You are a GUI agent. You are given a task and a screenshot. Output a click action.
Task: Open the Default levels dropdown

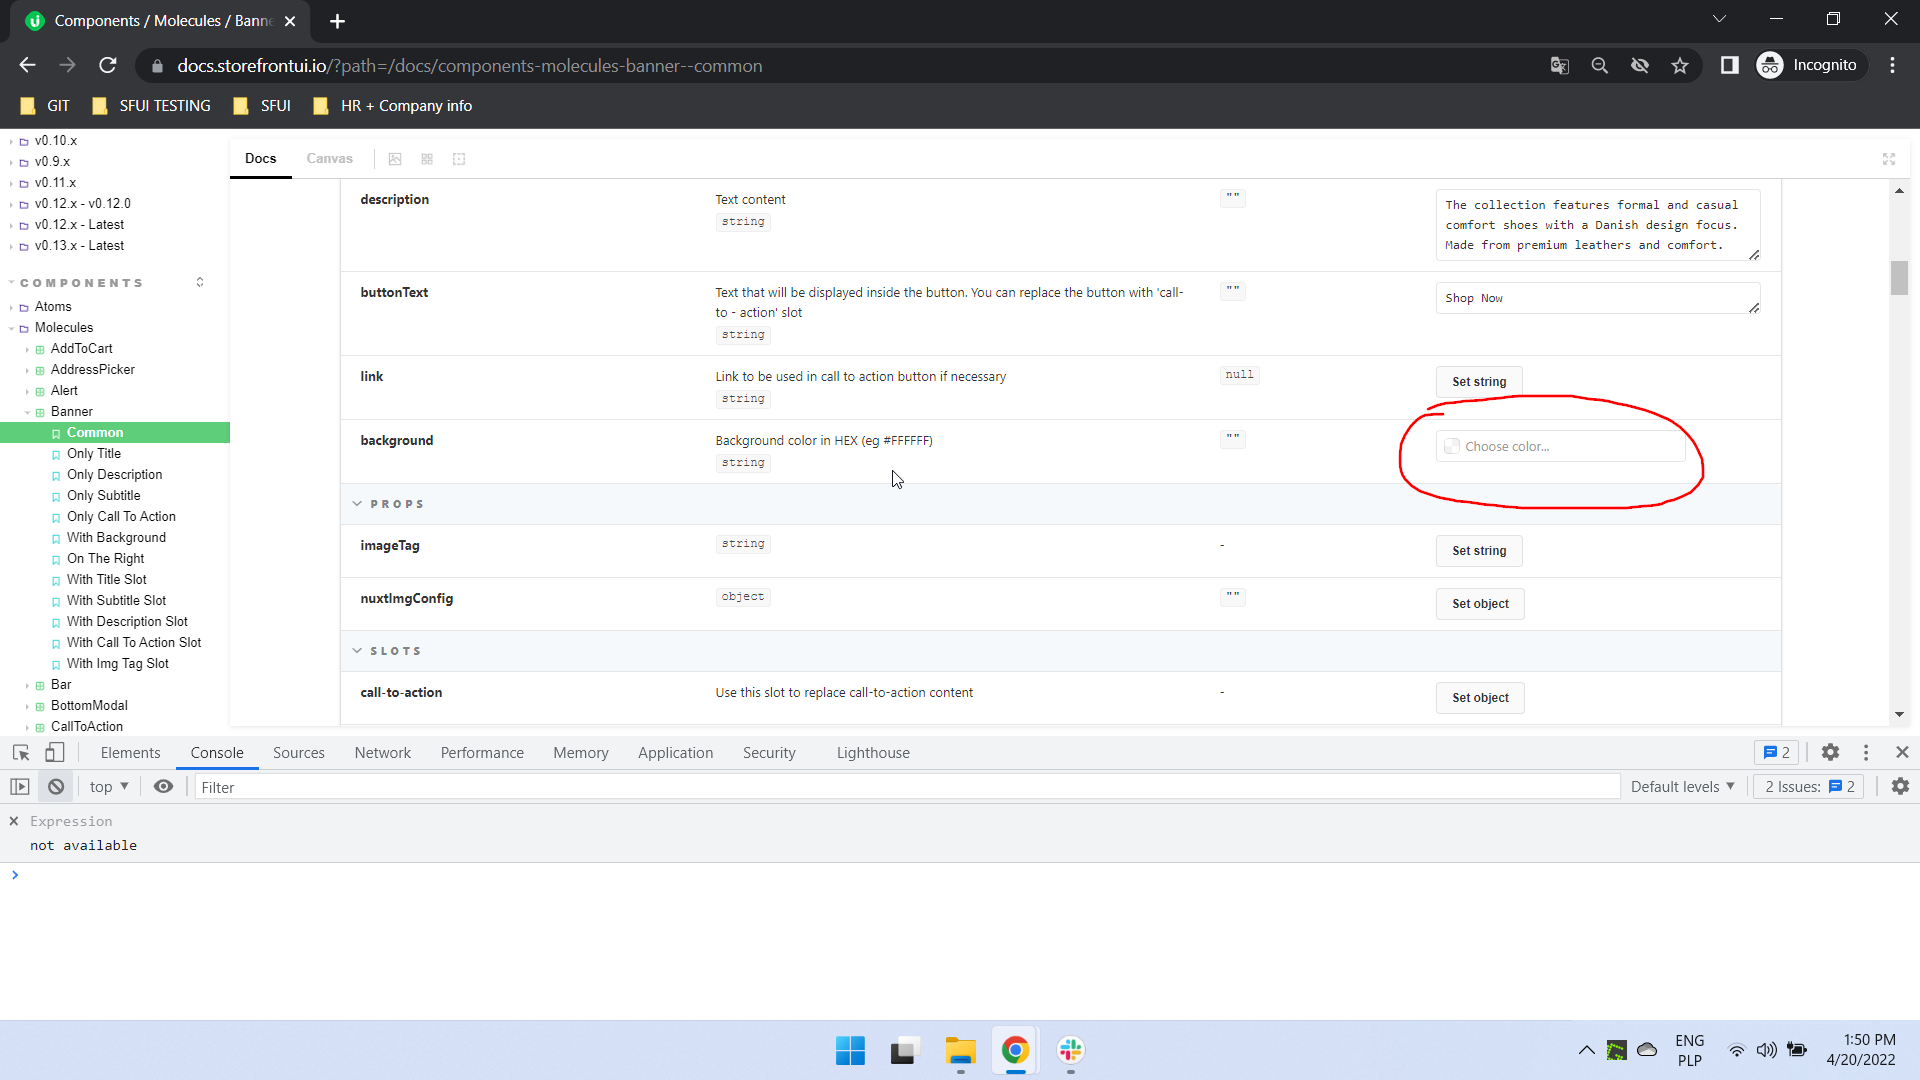1682,787
